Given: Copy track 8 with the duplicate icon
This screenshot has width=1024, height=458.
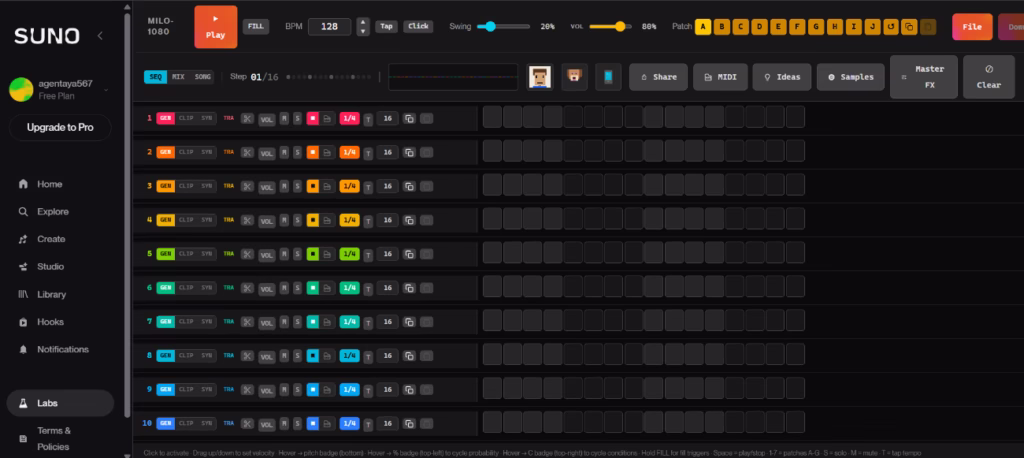Looking at the screenshot, I should (x=409, y=355).
